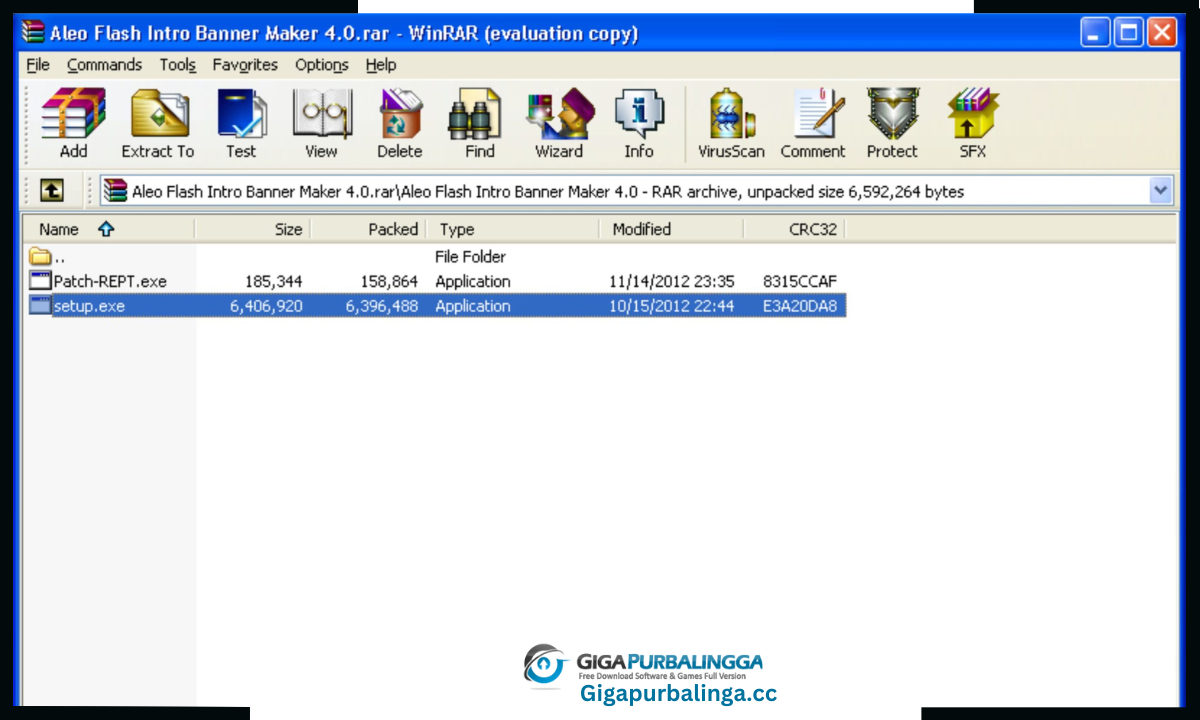Click the 6,406,920 size value
This screenshot has width=1200, height=720.
coord(266,306)
